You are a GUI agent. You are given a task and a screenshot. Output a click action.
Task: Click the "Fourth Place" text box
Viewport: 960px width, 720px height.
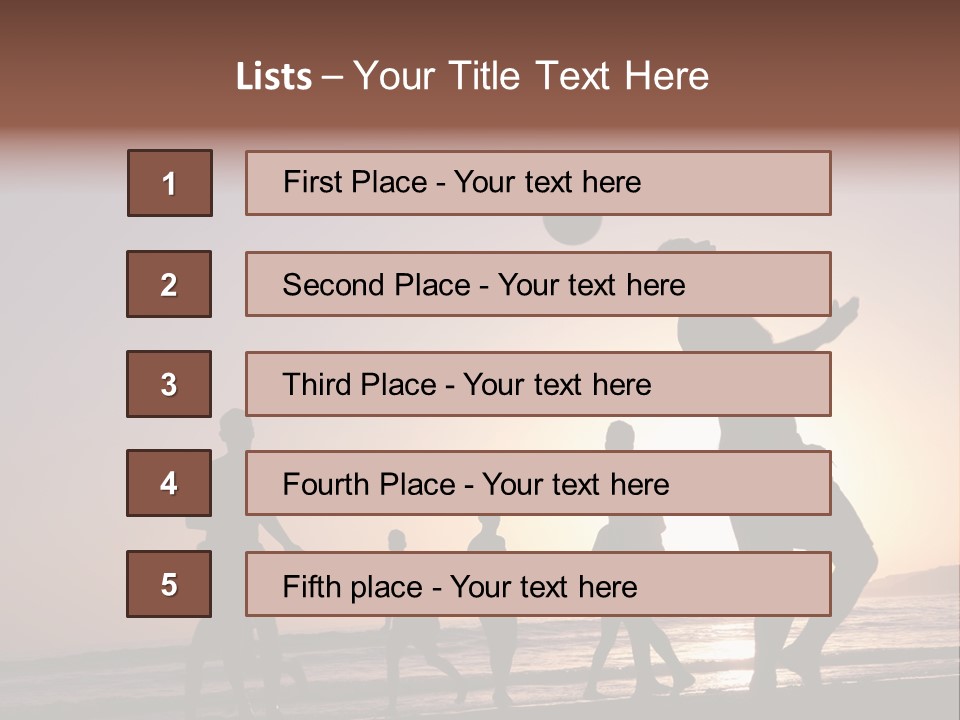[x=538, y=484]
